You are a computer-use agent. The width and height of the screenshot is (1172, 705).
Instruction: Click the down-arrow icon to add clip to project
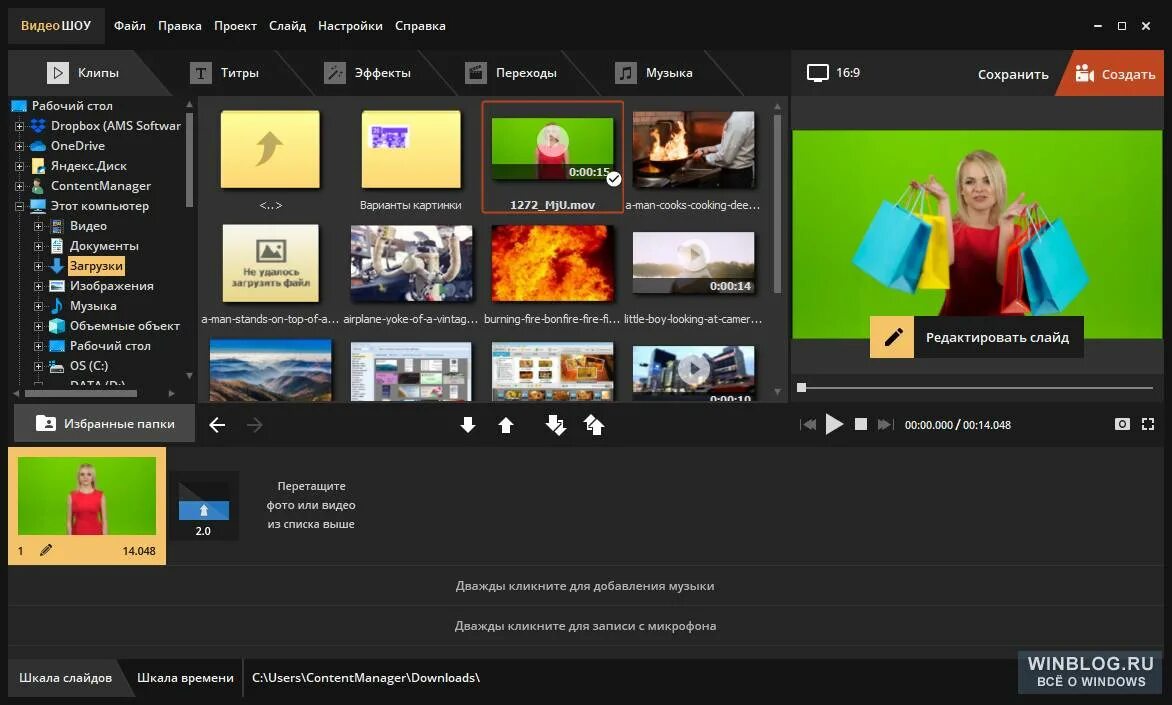[x=467, y=424]
